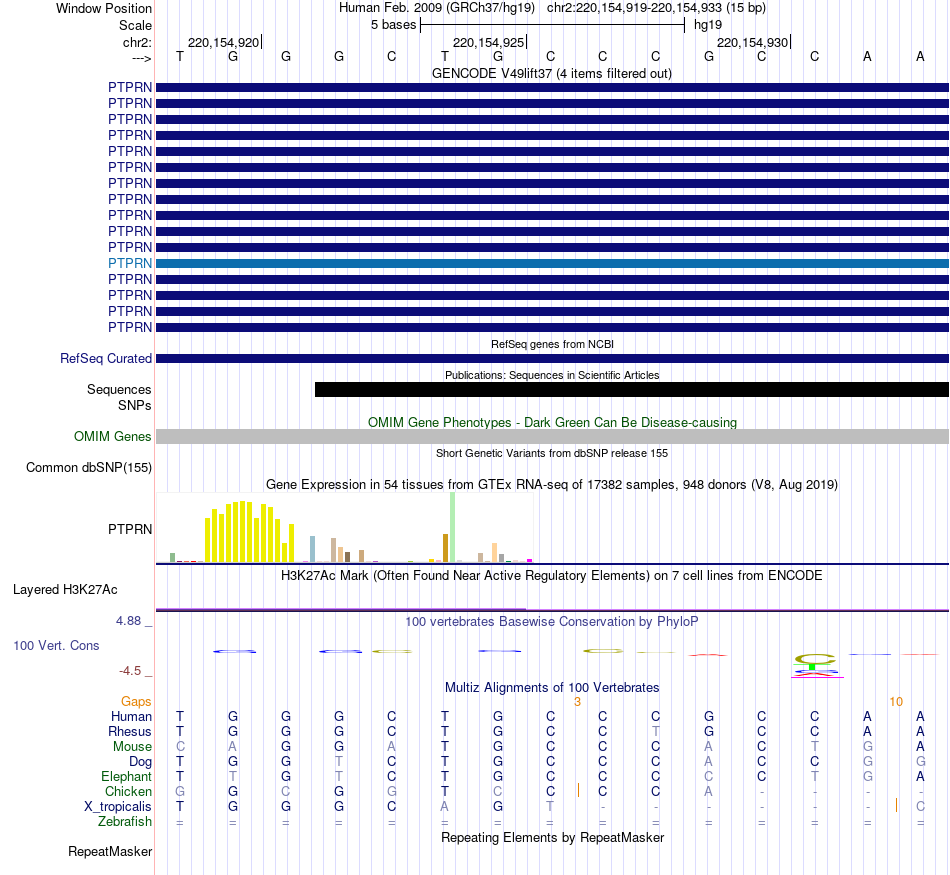Click the large PhyloP sequence logo letter
Viewport: 950px width, 875px height.
pyautogui.click(x=815, y=659)
